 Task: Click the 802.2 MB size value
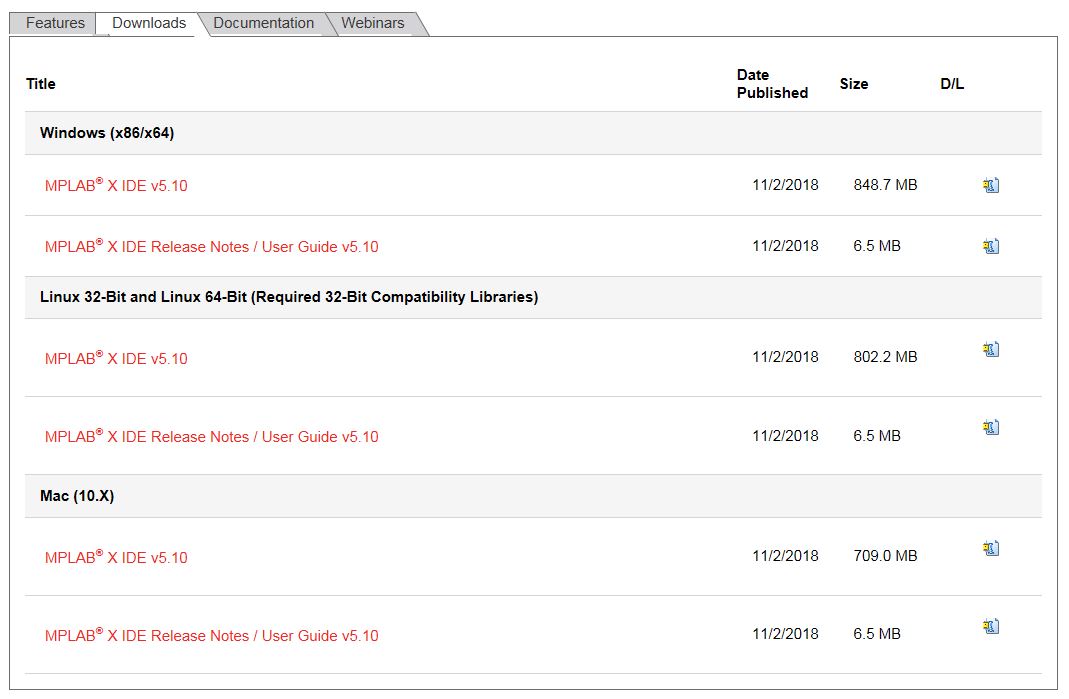[885, 357]
